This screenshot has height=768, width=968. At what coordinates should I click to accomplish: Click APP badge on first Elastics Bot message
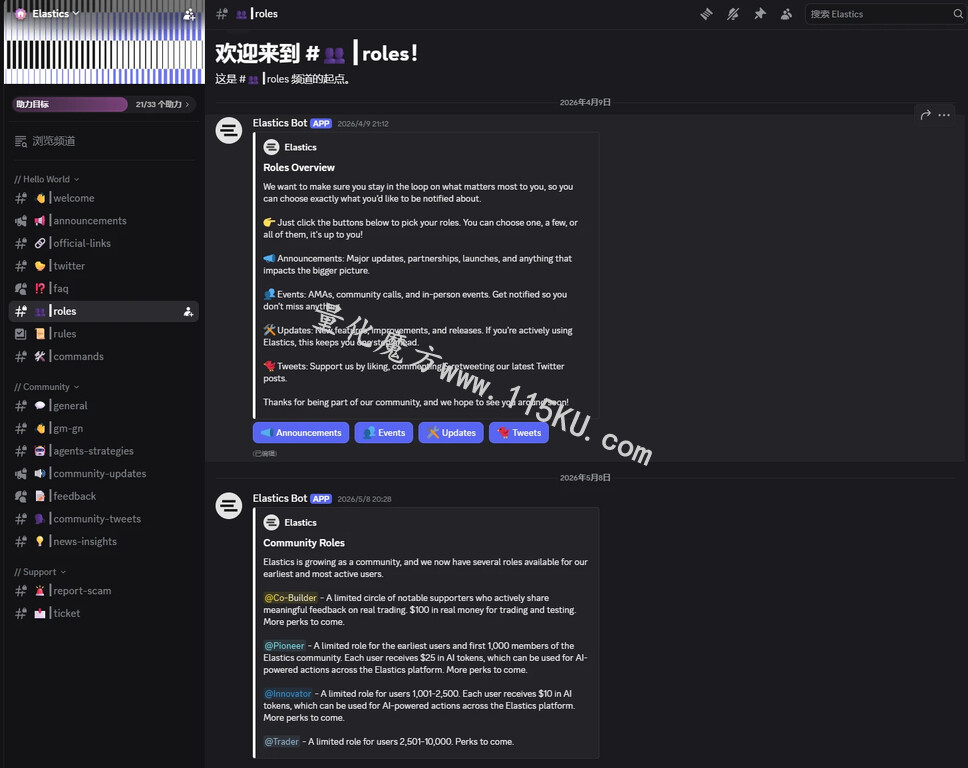tap(321, 123)
